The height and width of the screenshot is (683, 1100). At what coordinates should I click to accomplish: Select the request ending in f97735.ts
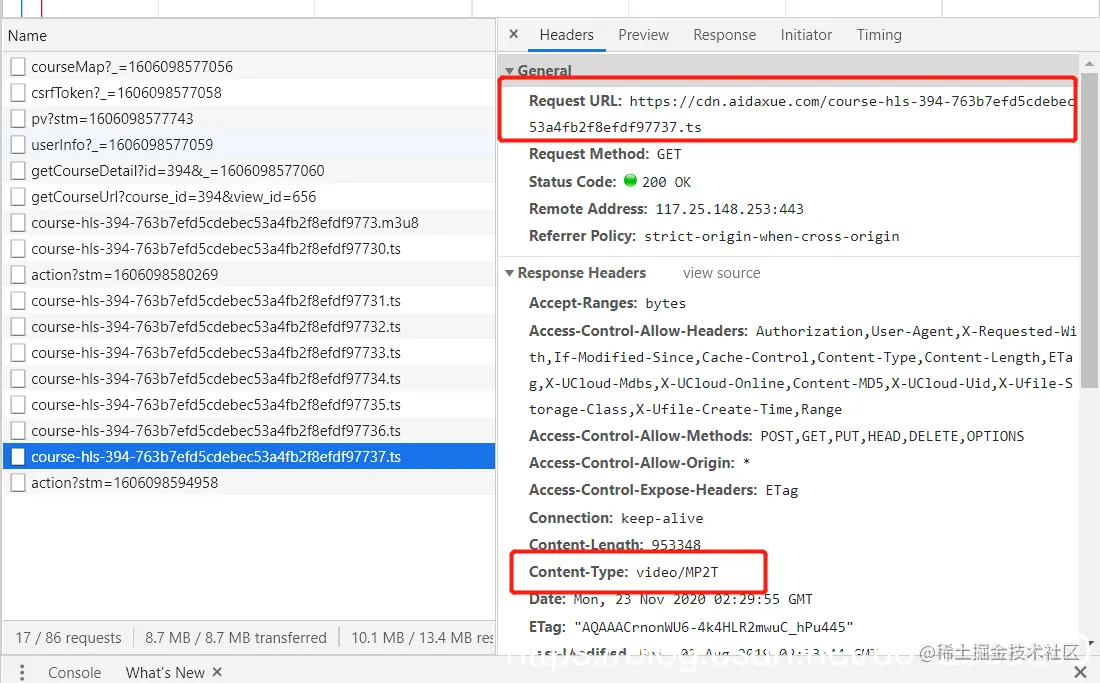coord(249,404)
